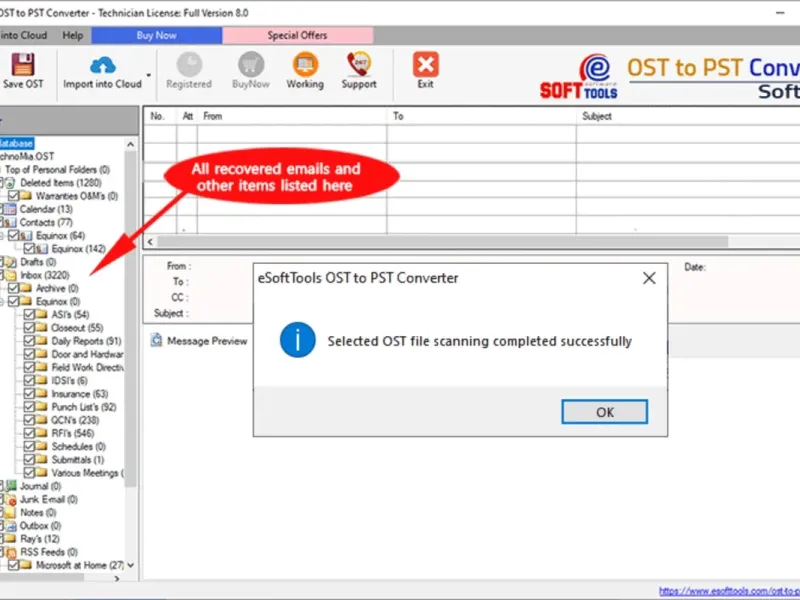Click the Notes folder icon

(x=10, y=512)
